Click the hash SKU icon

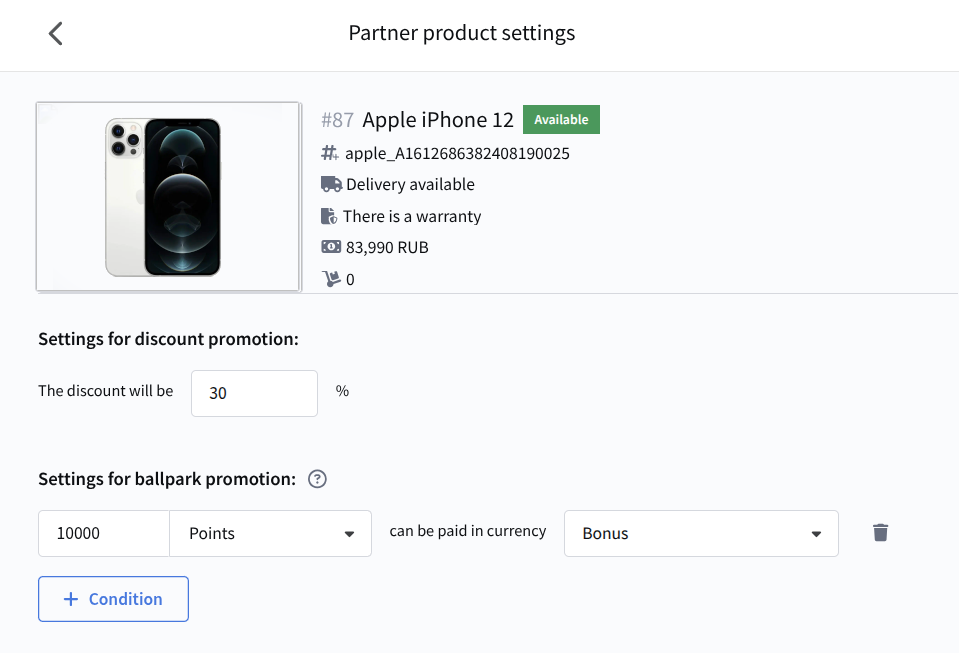[330, 153]
